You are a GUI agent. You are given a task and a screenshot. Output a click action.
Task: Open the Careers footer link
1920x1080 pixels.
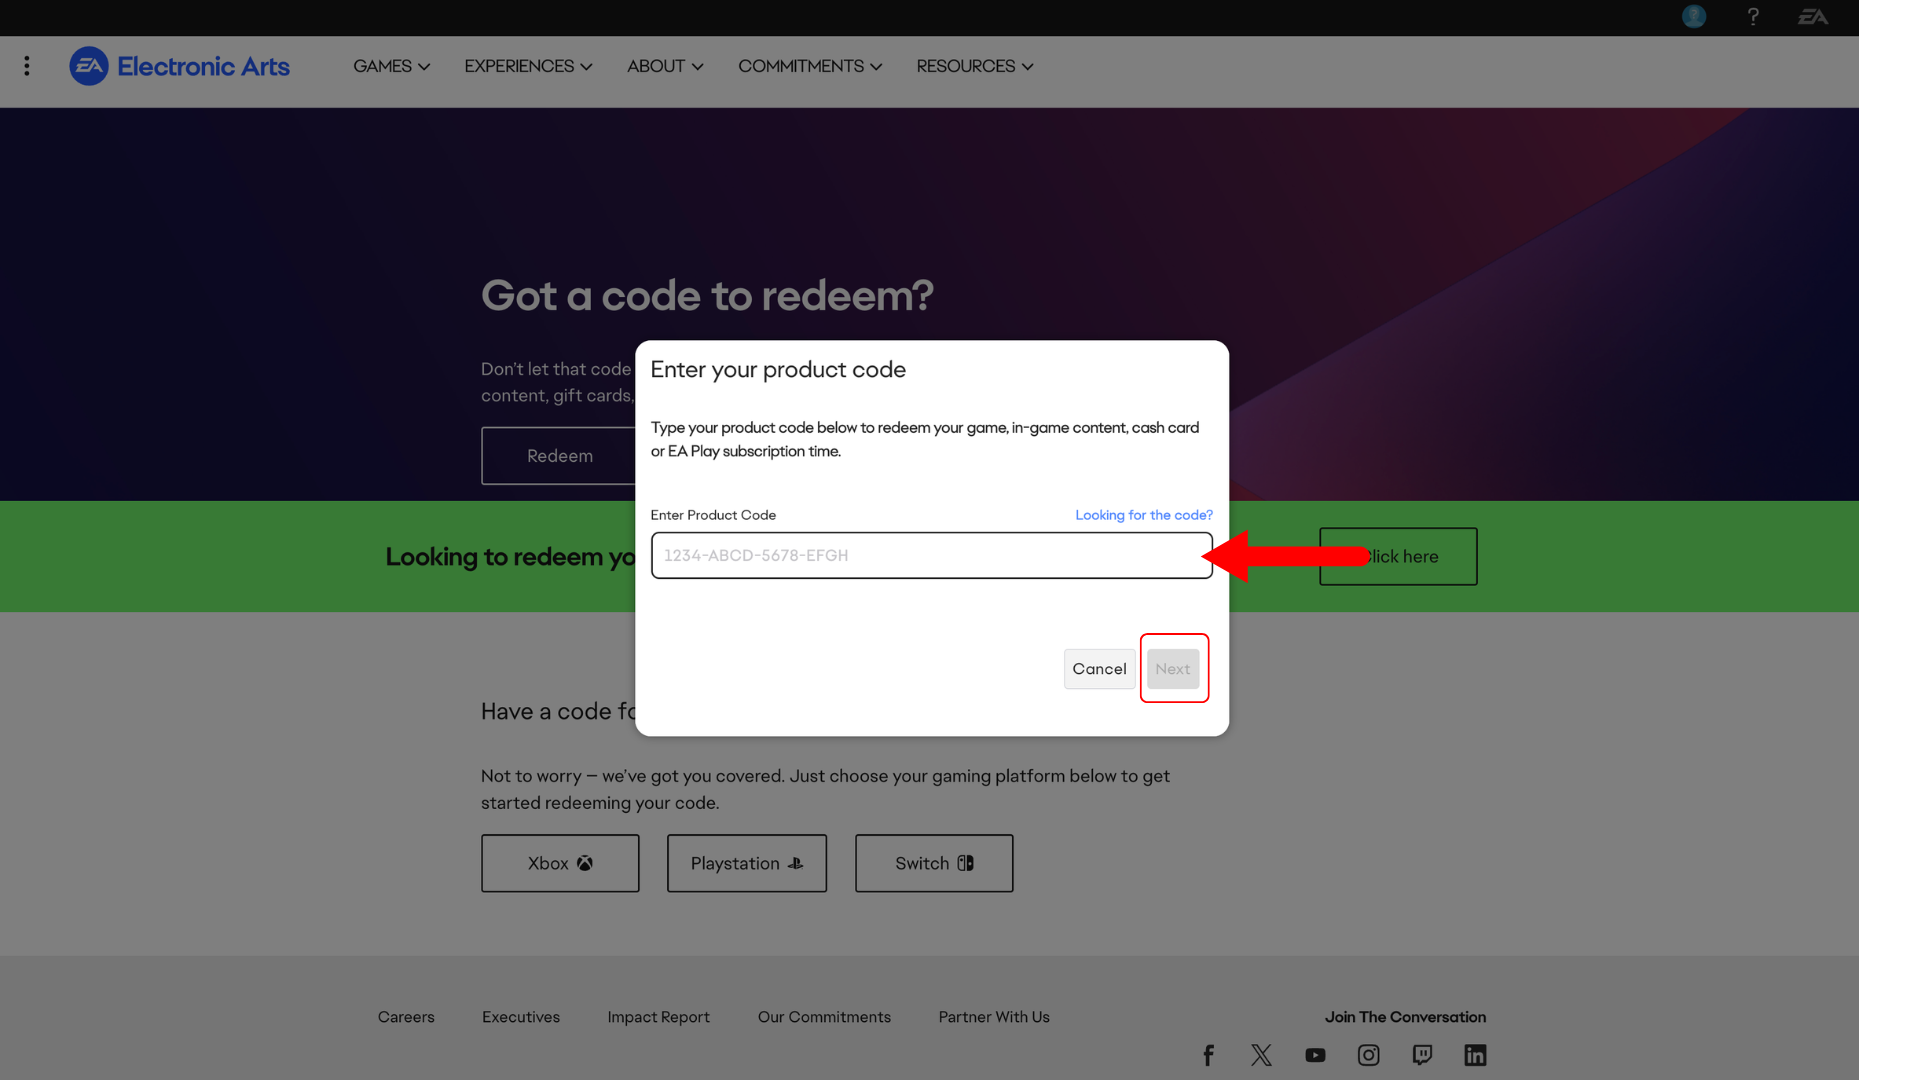coord(406,1017)
